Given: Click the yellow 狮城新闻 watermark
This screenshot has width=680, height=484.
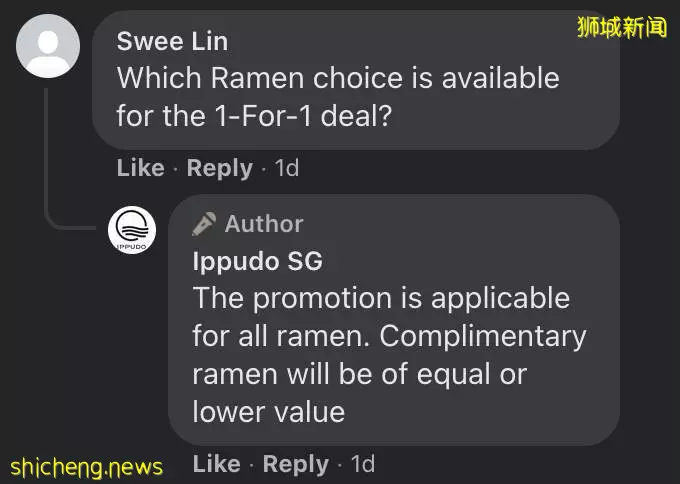Looking at the screenshot, I should (x=622, y=27).
